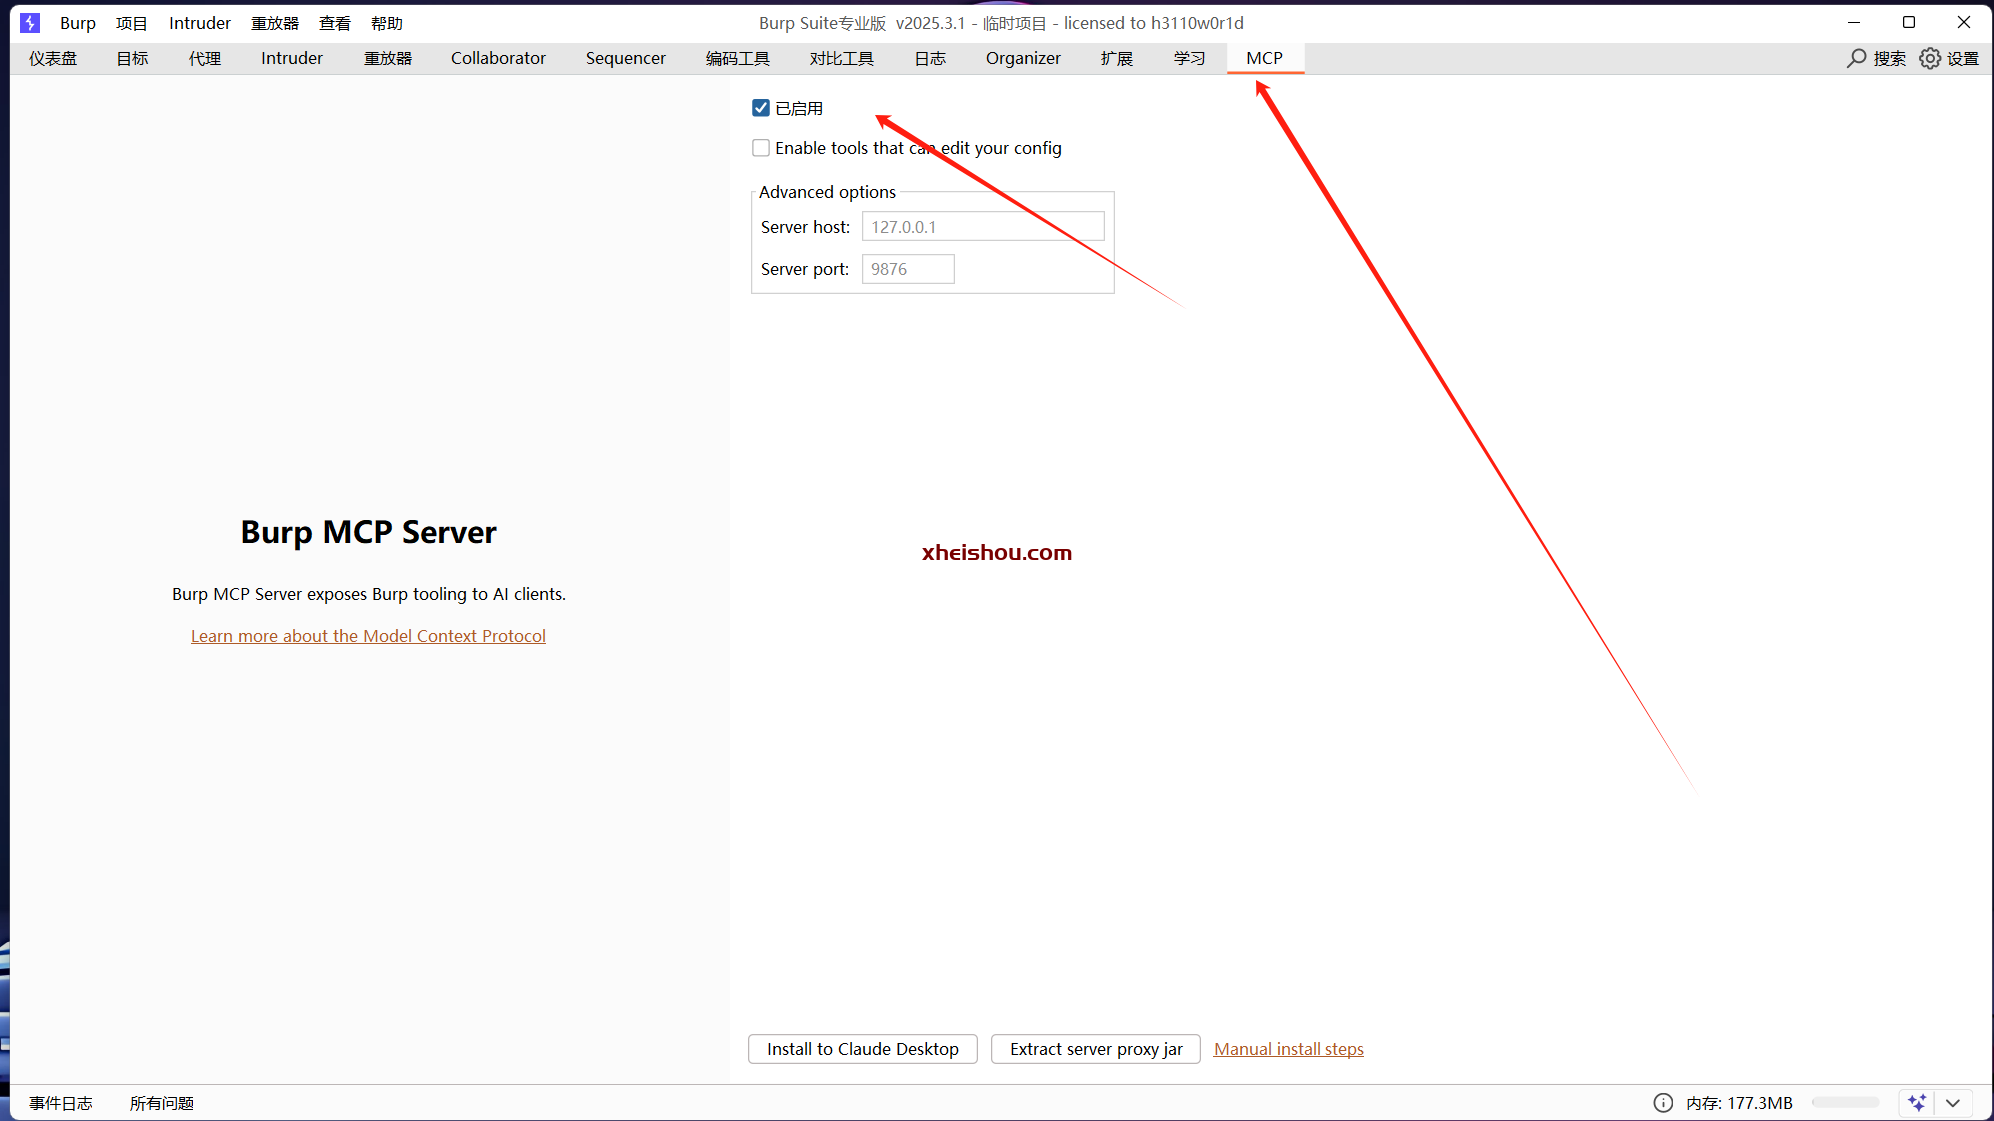Image resolution: width=1994 pixels, height=1121 pixels.
Task: Enable tools that can edit your config
Action: pyautogui.click(x=761, y=148)
